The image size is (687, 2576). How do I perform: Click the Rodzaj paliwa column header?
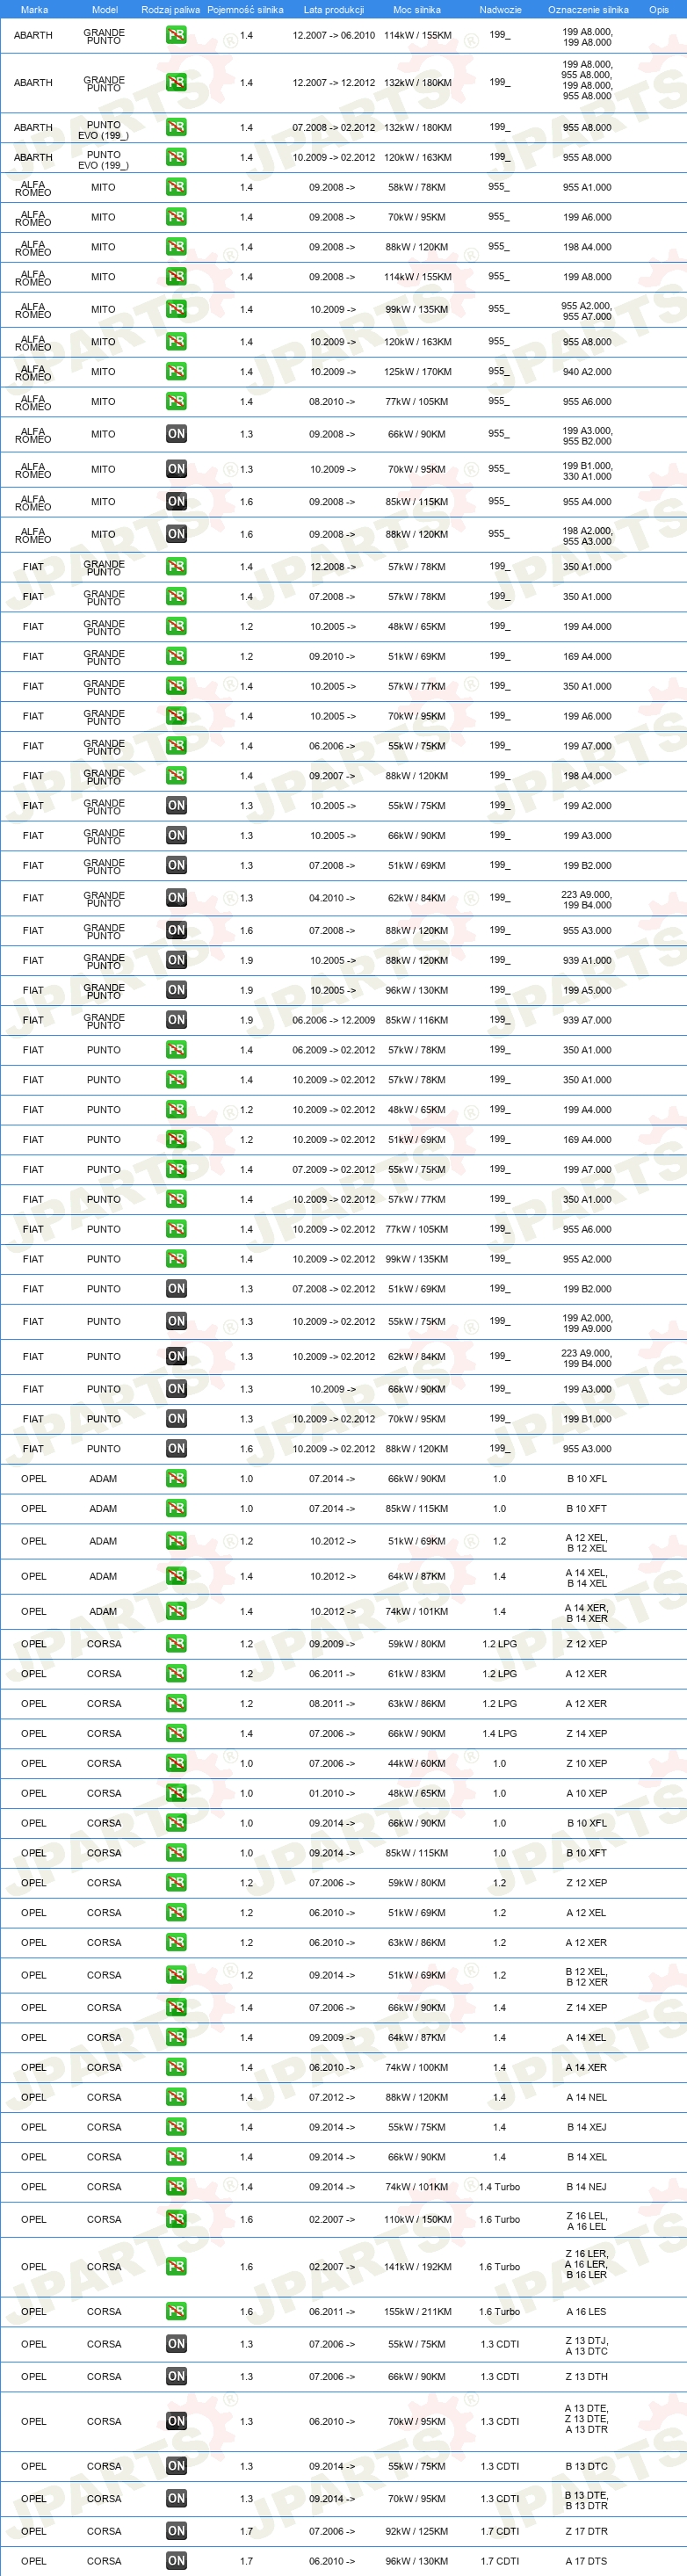[x=170, y=10]
